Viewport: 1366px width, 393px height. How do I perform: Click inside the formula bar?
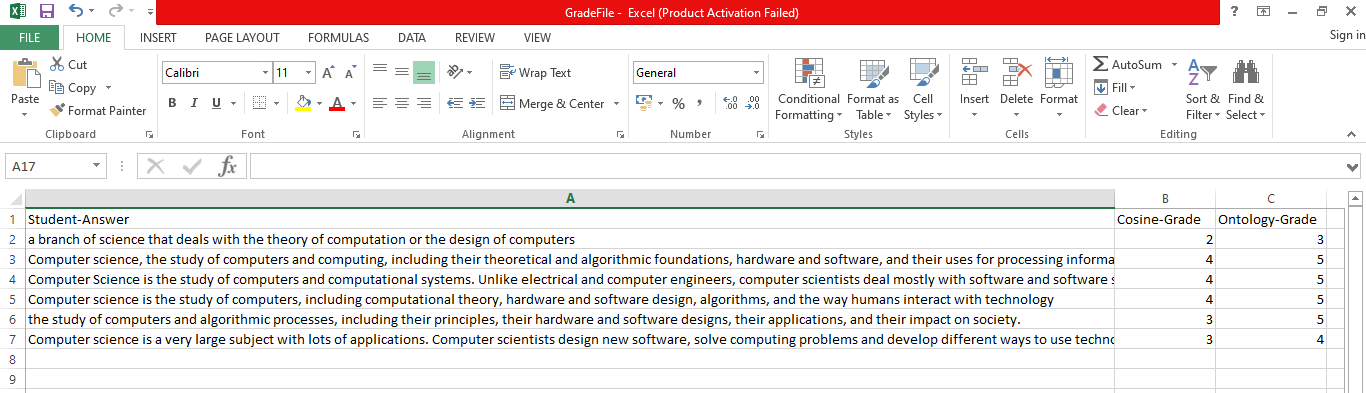[796, 166]
